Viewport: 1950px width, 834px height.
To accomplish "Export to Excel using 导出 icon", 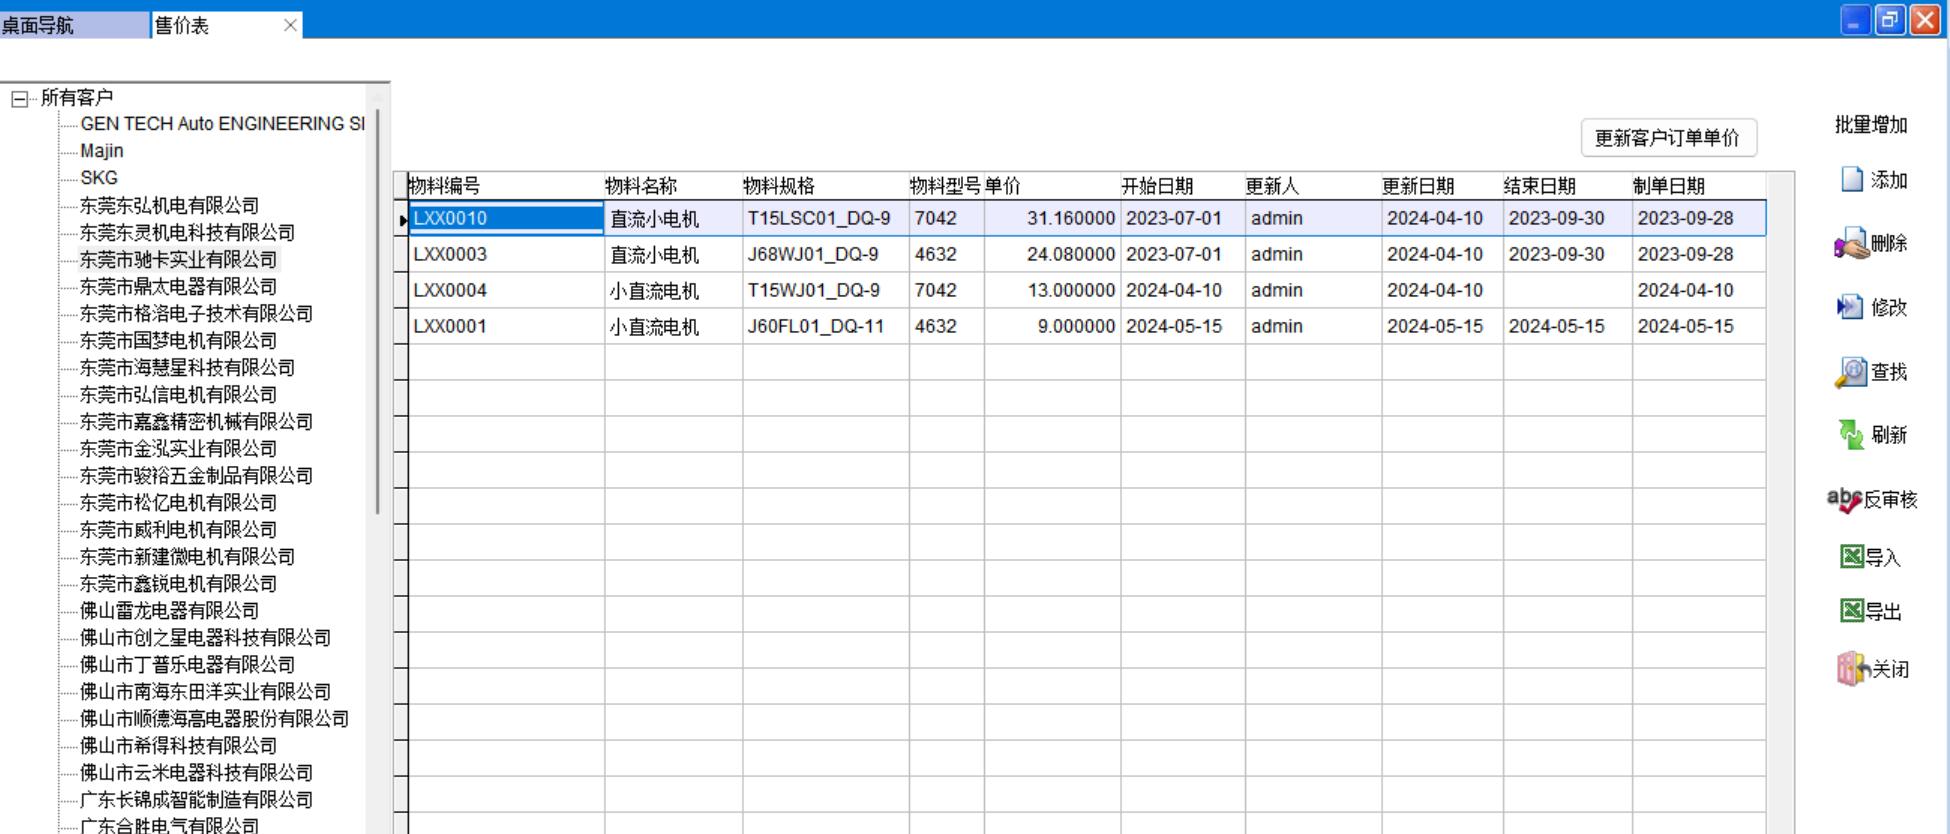I will coord(1852,611).
